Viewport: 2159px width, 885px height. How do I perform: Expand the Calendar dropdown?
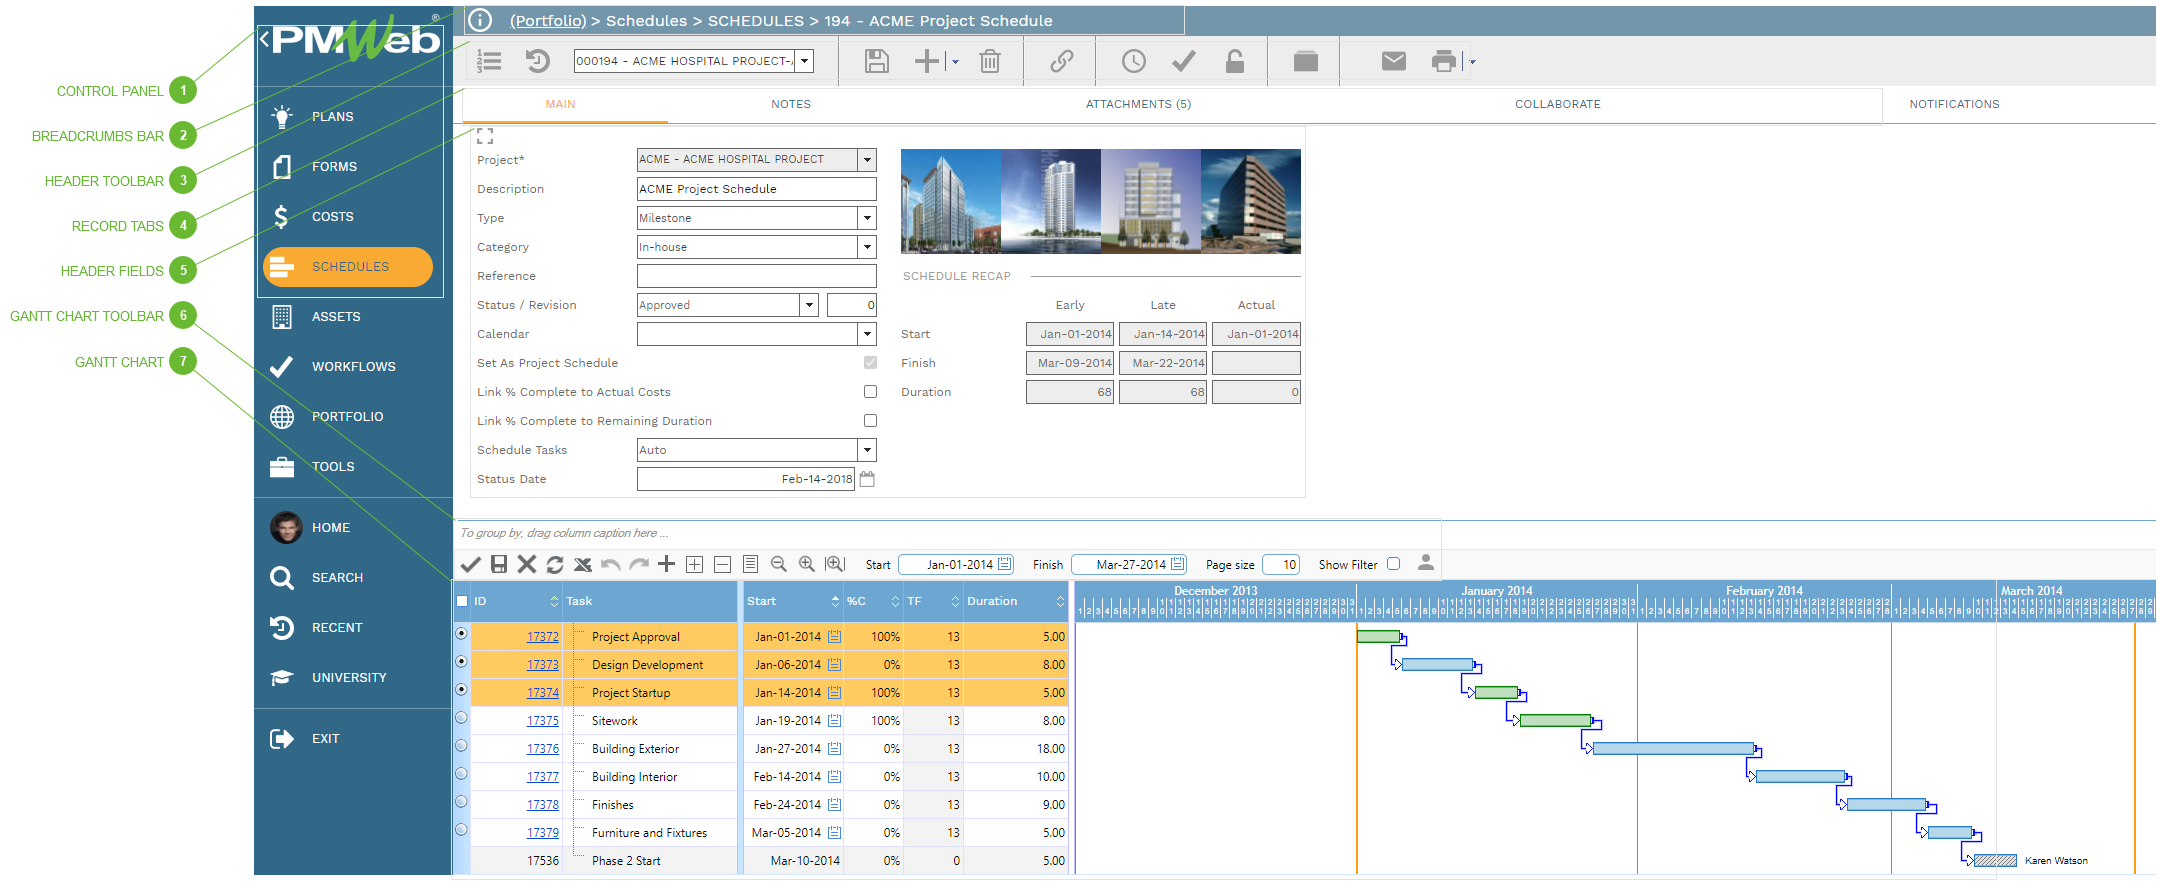click(867, 334)
